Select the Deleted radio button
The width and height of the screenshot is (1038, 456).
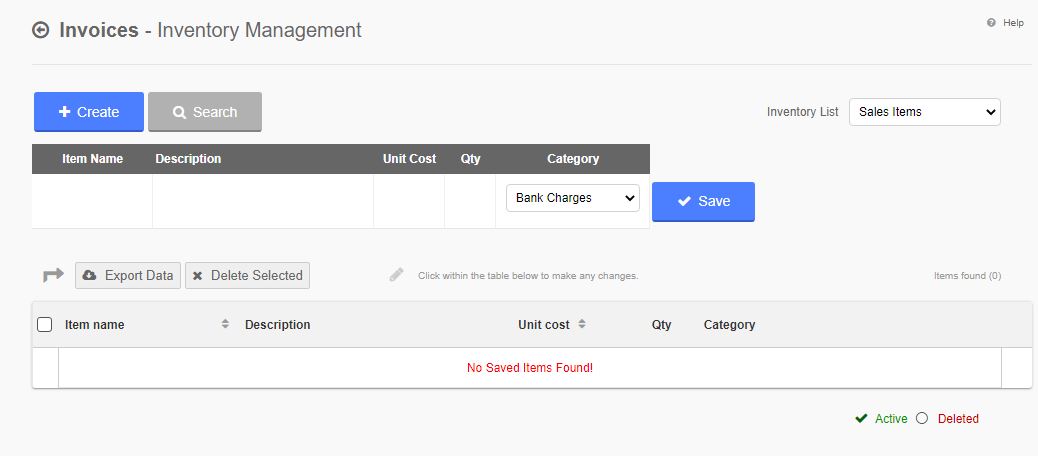coord(922,418)
